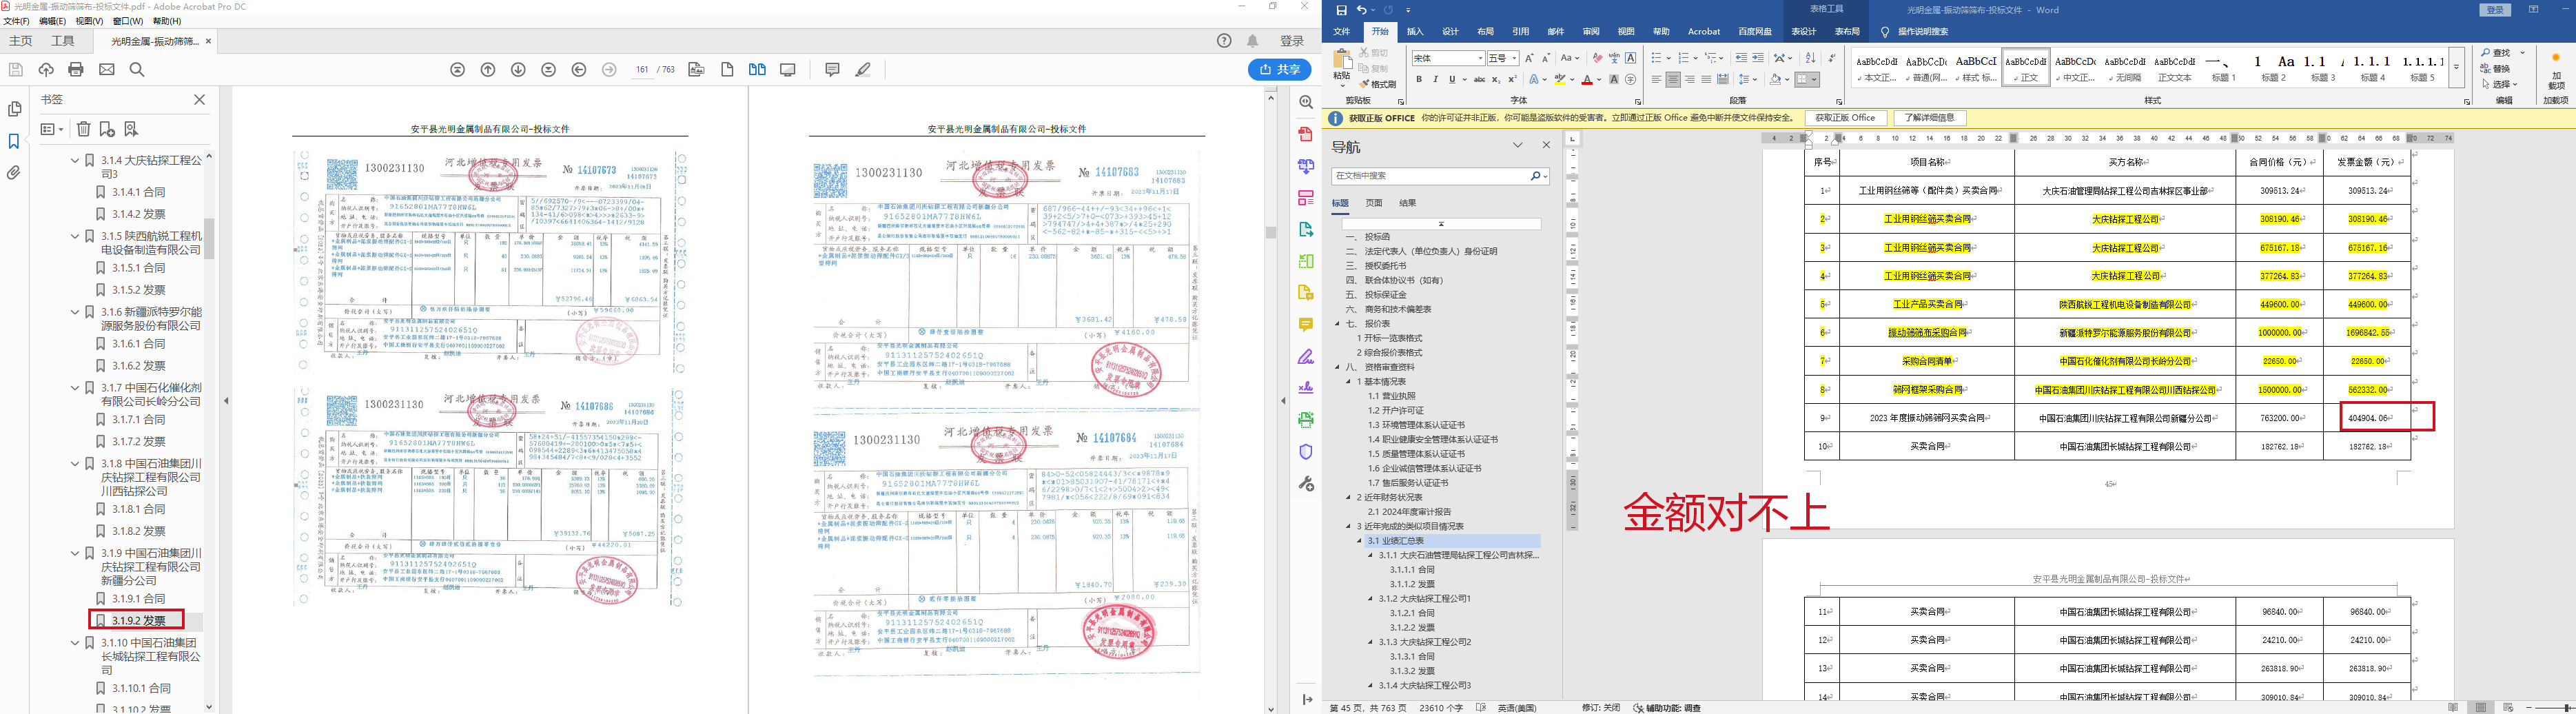Open Acrobat 文件(F) menu
Image resolution: width=2576 pixels, height=714 pixels.
click(17, 21)
